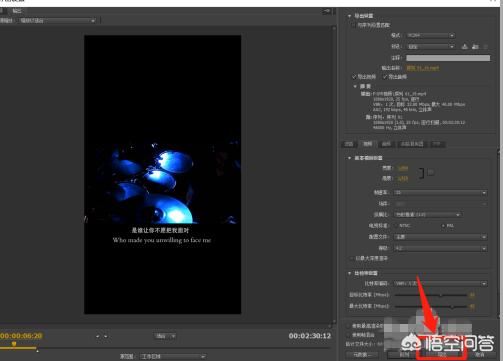Toggle checkbox beside the width link bracket
The image size is (503, 361).
[431, 172]
